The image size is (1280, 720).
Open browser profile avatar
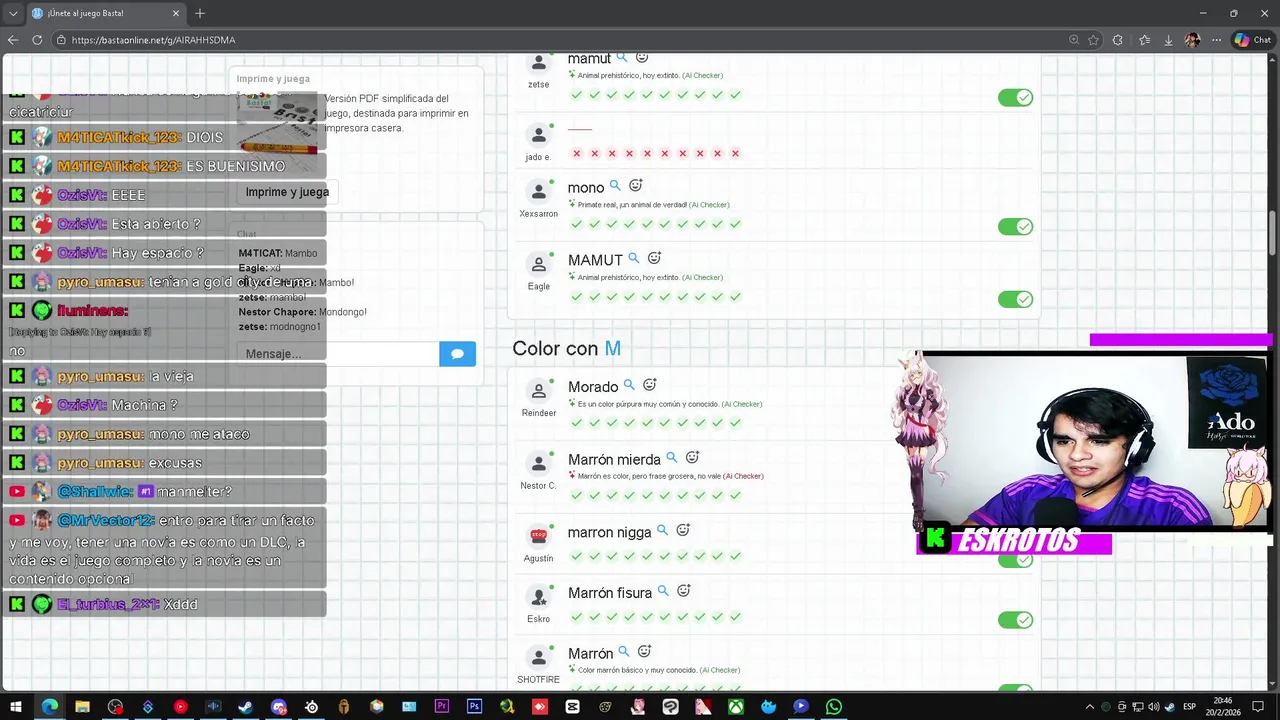[1192, 40]
